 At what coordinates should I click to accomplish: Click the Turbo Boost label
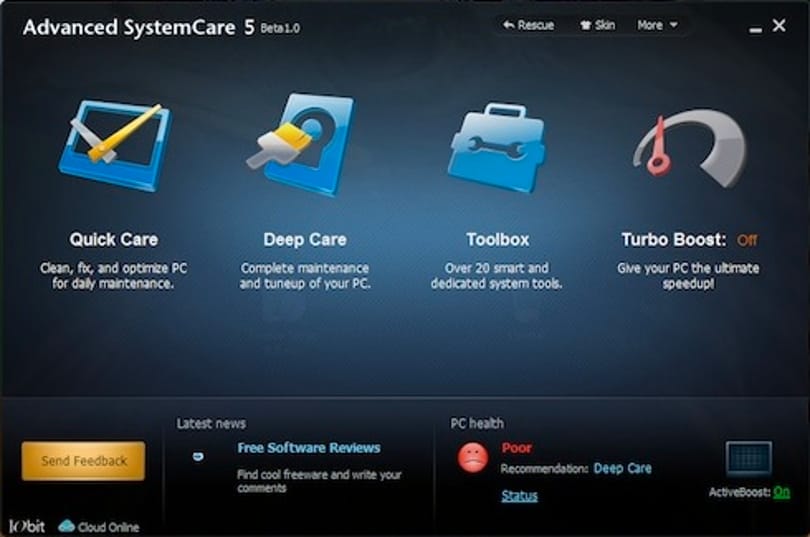[674, 240]
